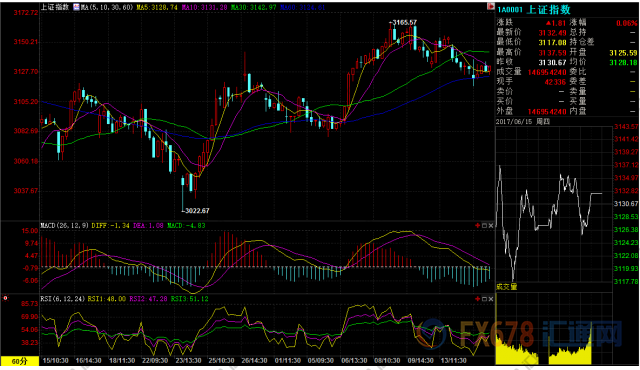640x370 pixels.
Task: Click the 均价 value 3128.18
Action: (623, 62)
